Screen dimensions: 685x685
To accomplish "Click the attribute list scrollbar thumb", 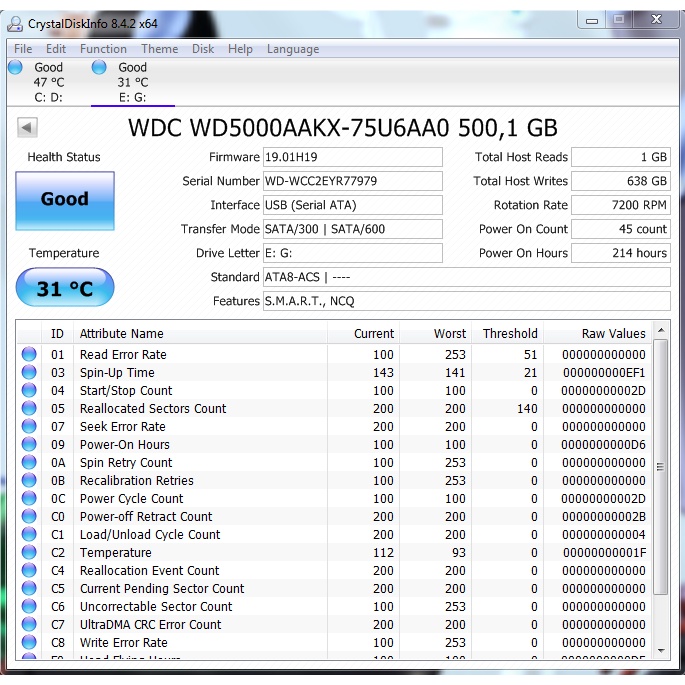I will pos(661,467).
